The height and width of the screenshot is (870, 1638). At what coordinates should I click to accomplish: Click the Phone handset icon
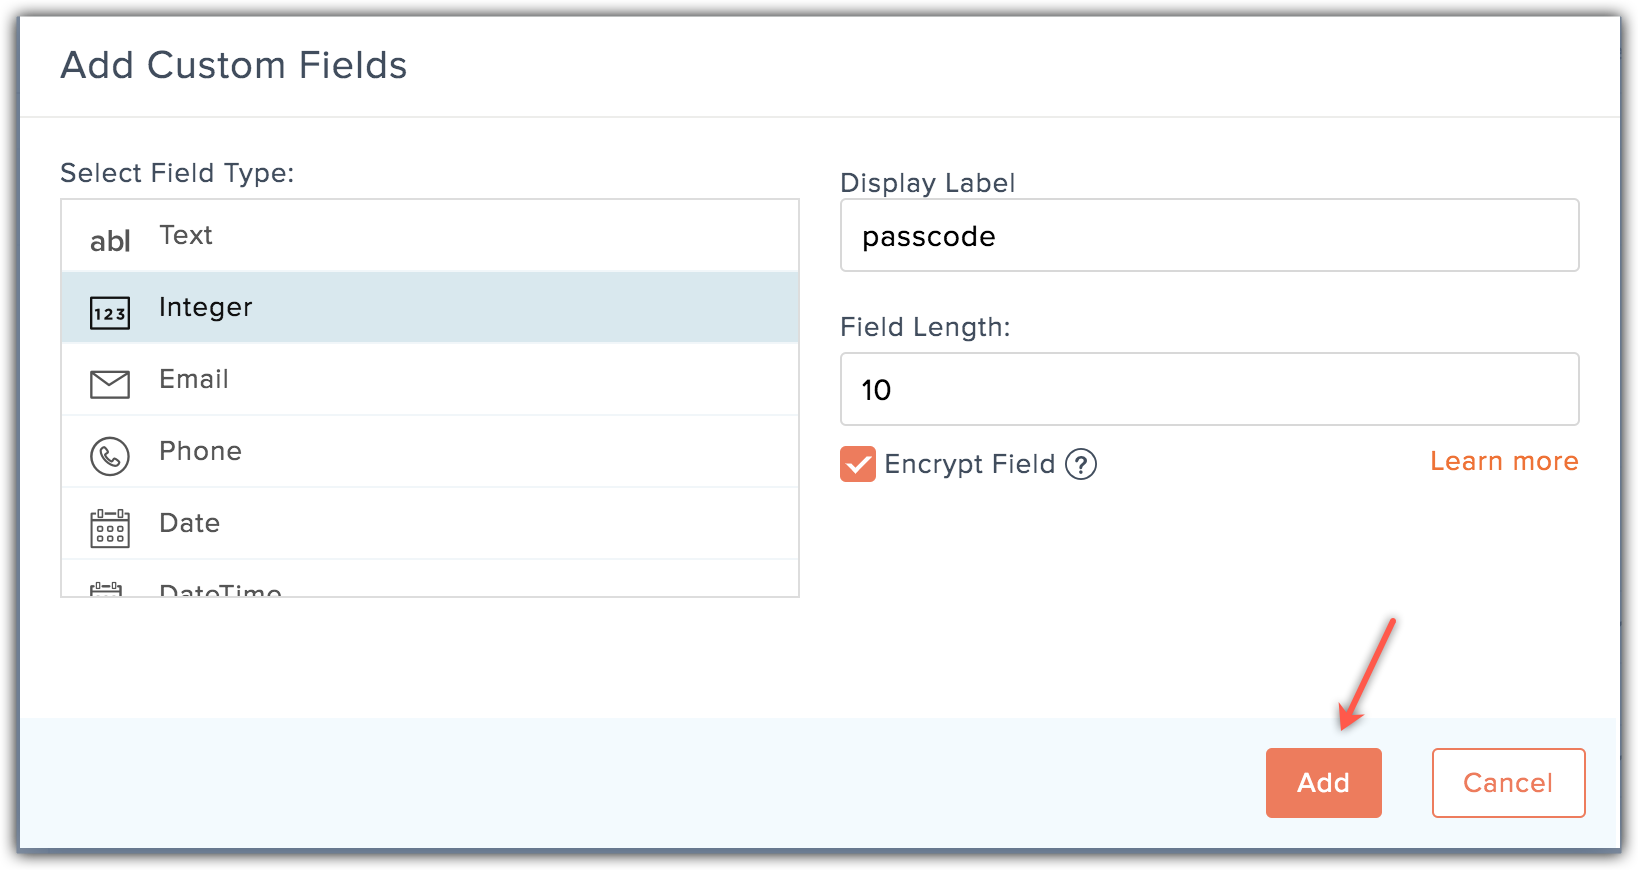click(110, 456)
